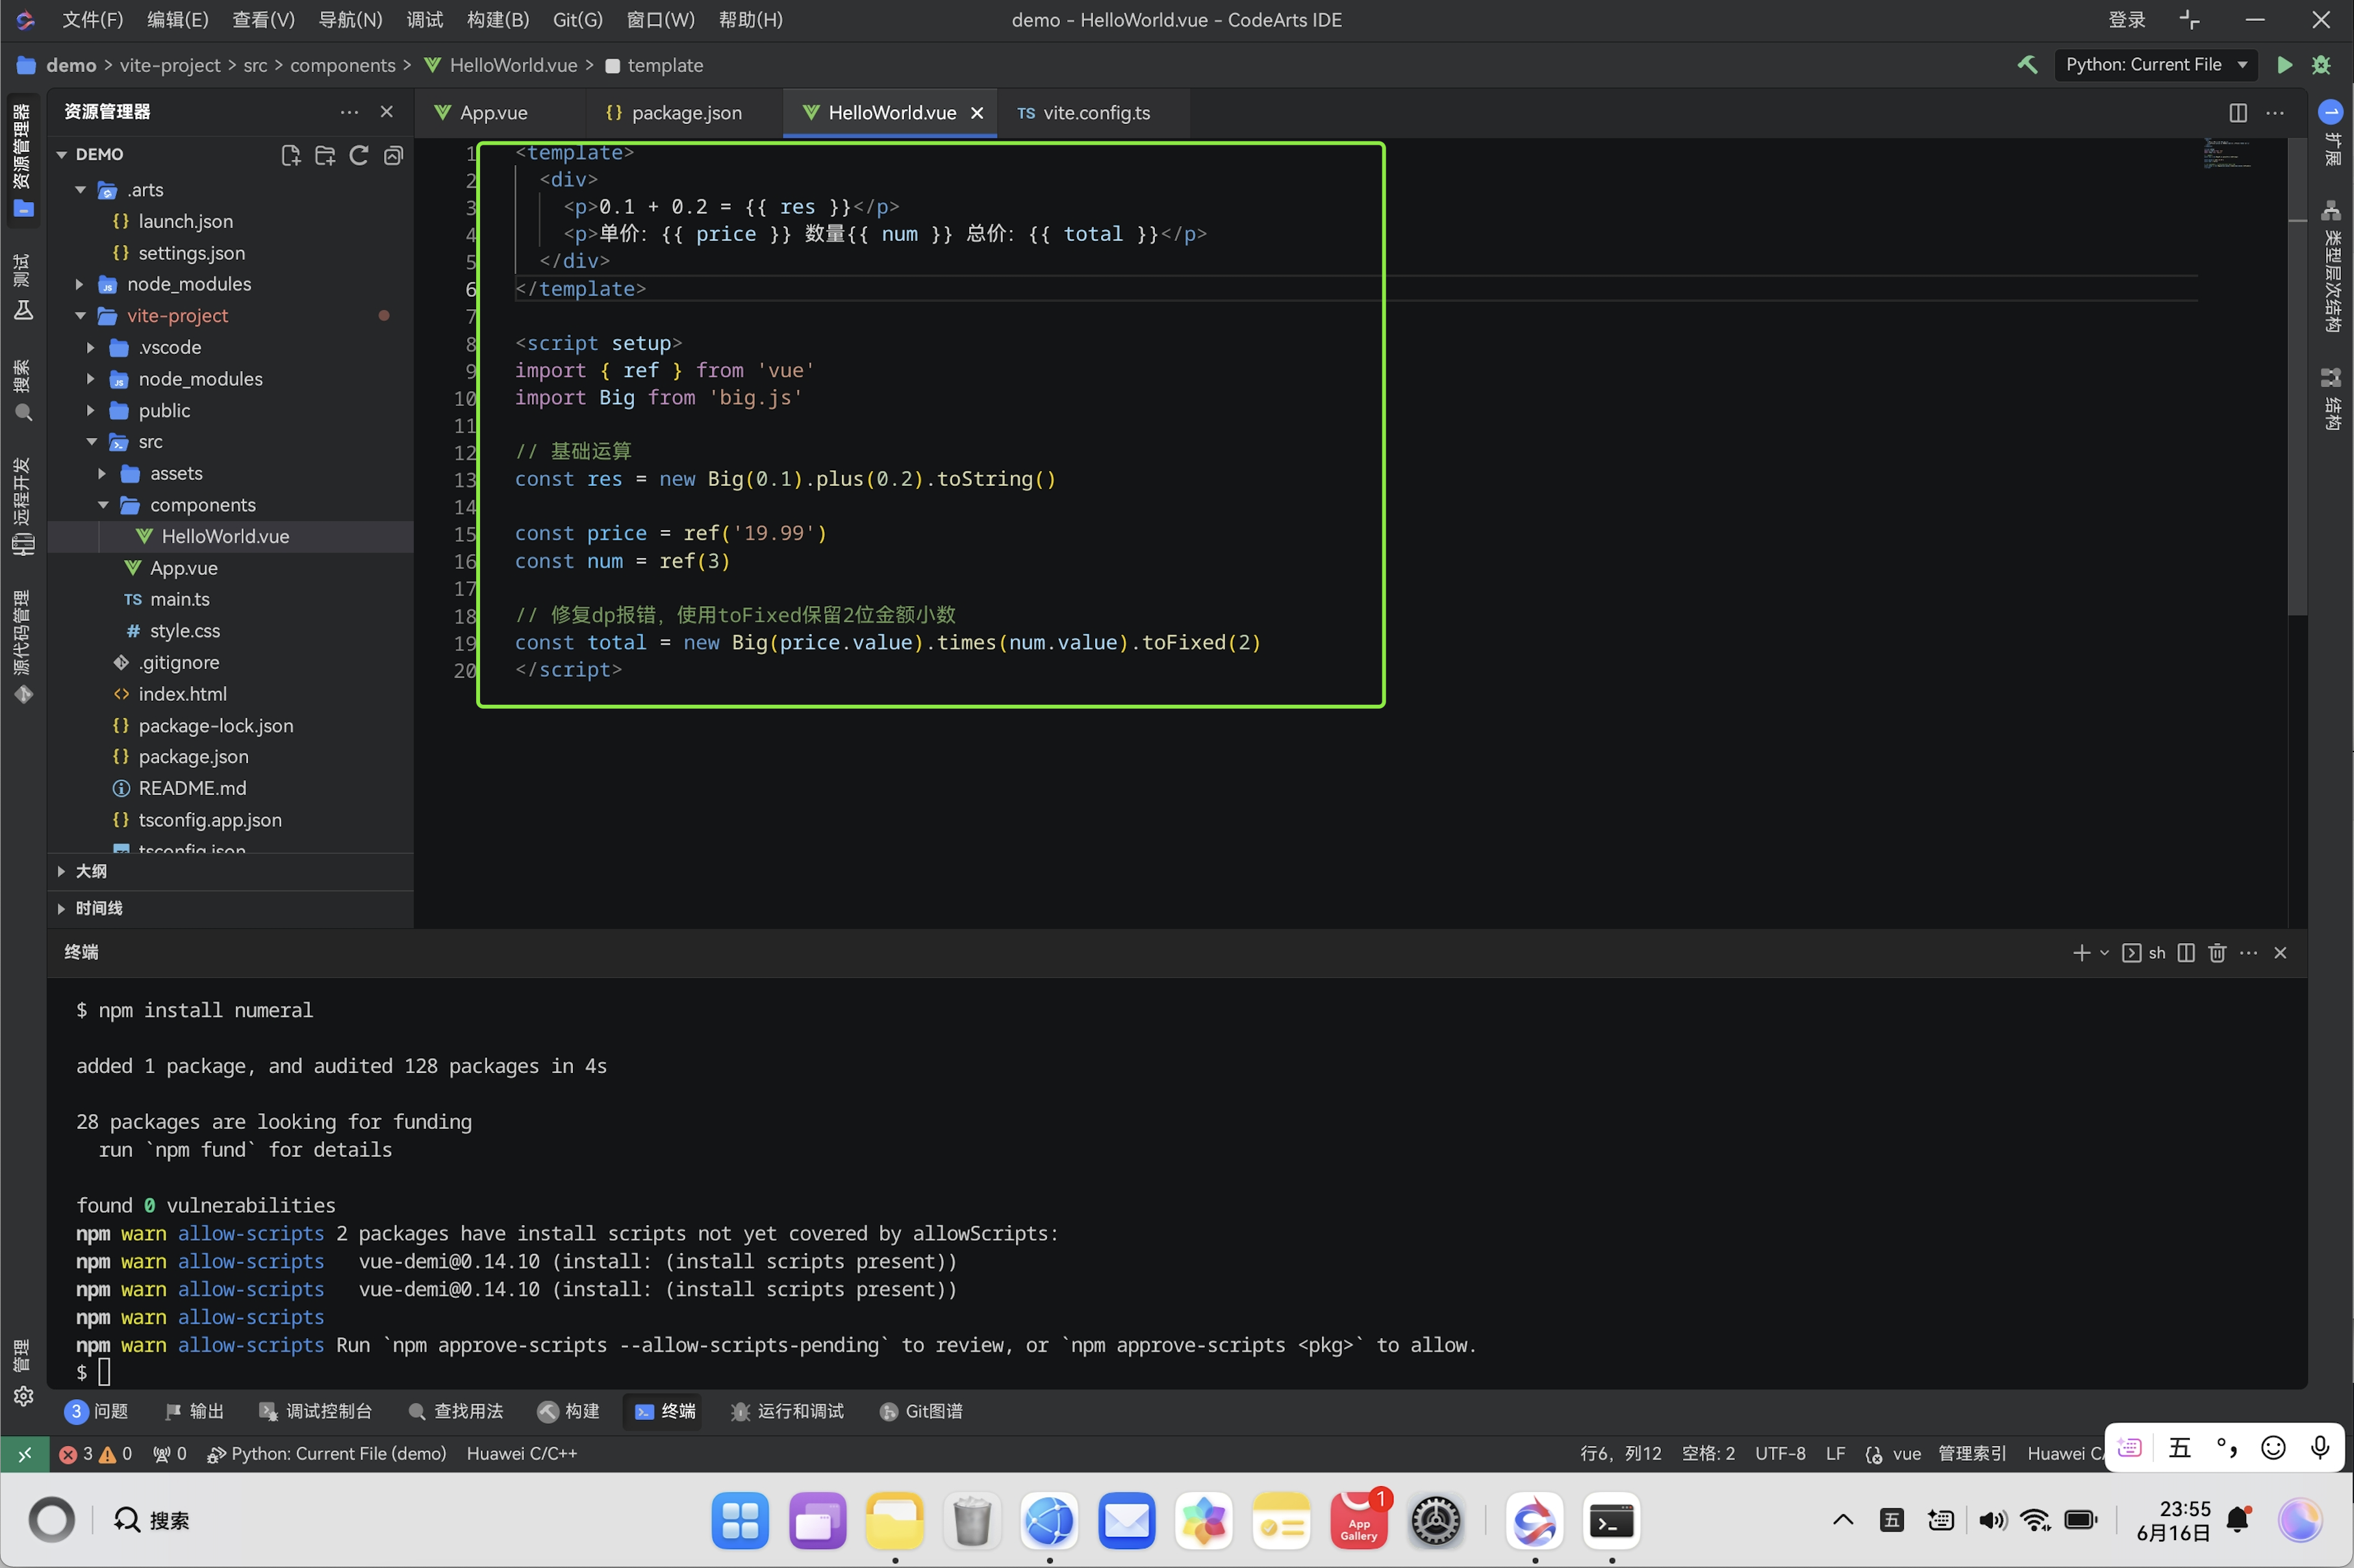
Task: Click the 登录 login button
Action: (2127, 20)
